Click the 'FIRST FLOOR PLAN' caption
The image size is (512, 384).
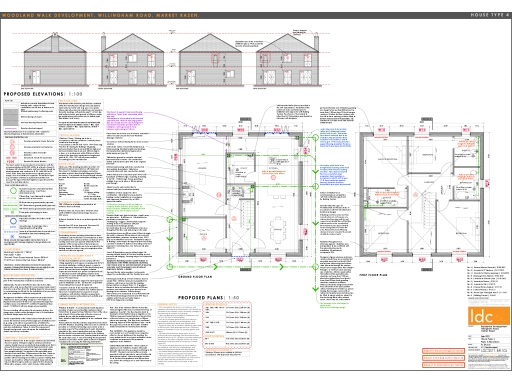pos(373,275)
